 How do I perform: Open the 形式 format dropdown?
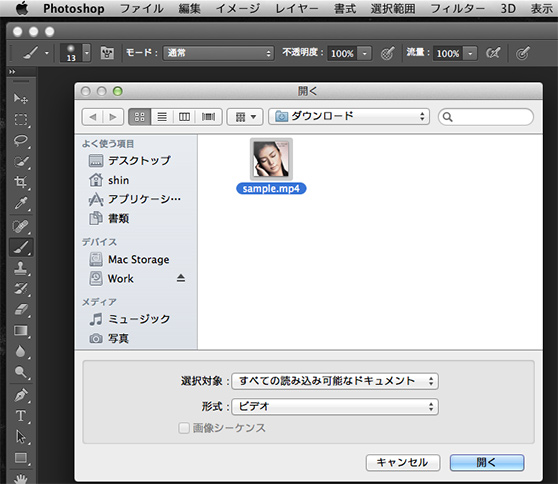335,407
